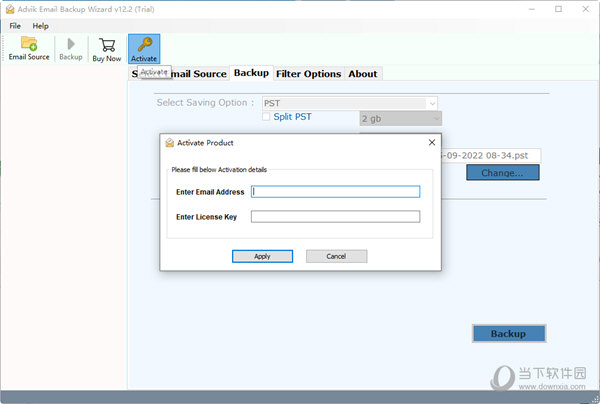Viewport: 600px width, 404px height.
Task: Click the destination path field ending in .pst
Action: 491,156
